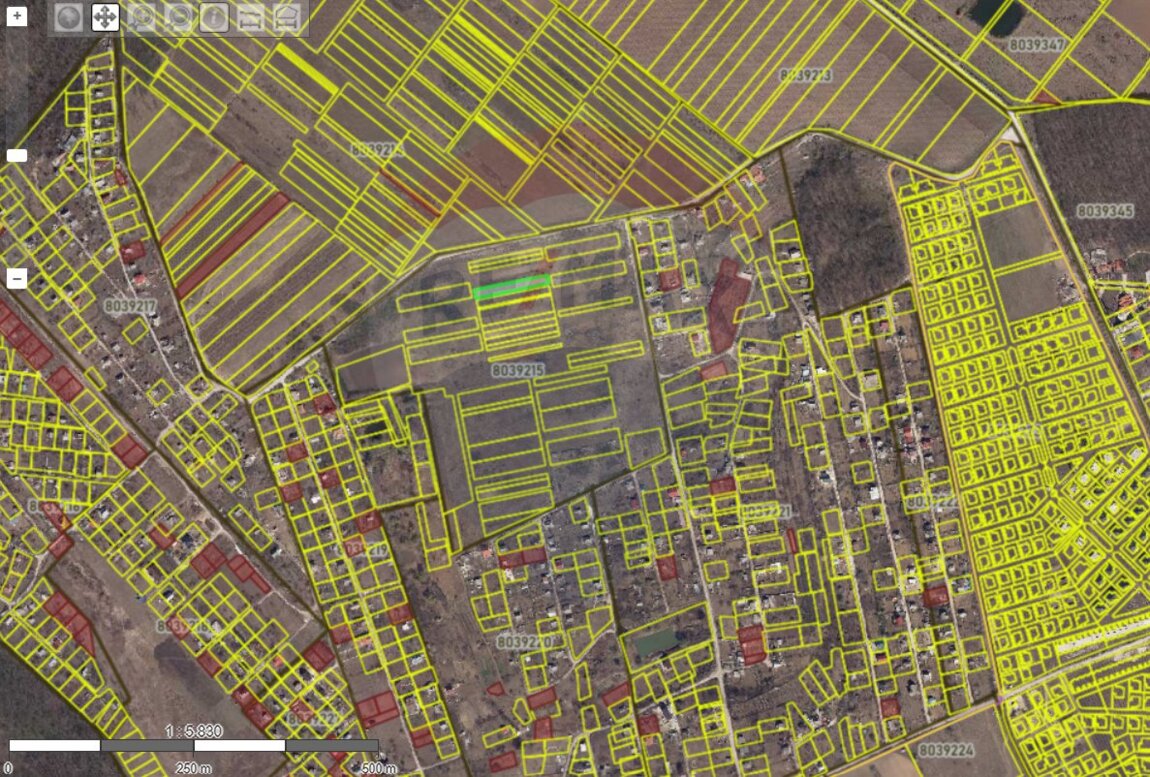The height and width of the screenshot is (777, 1150).
Task: Click the zoom slider handle
Action: (17, 156)
